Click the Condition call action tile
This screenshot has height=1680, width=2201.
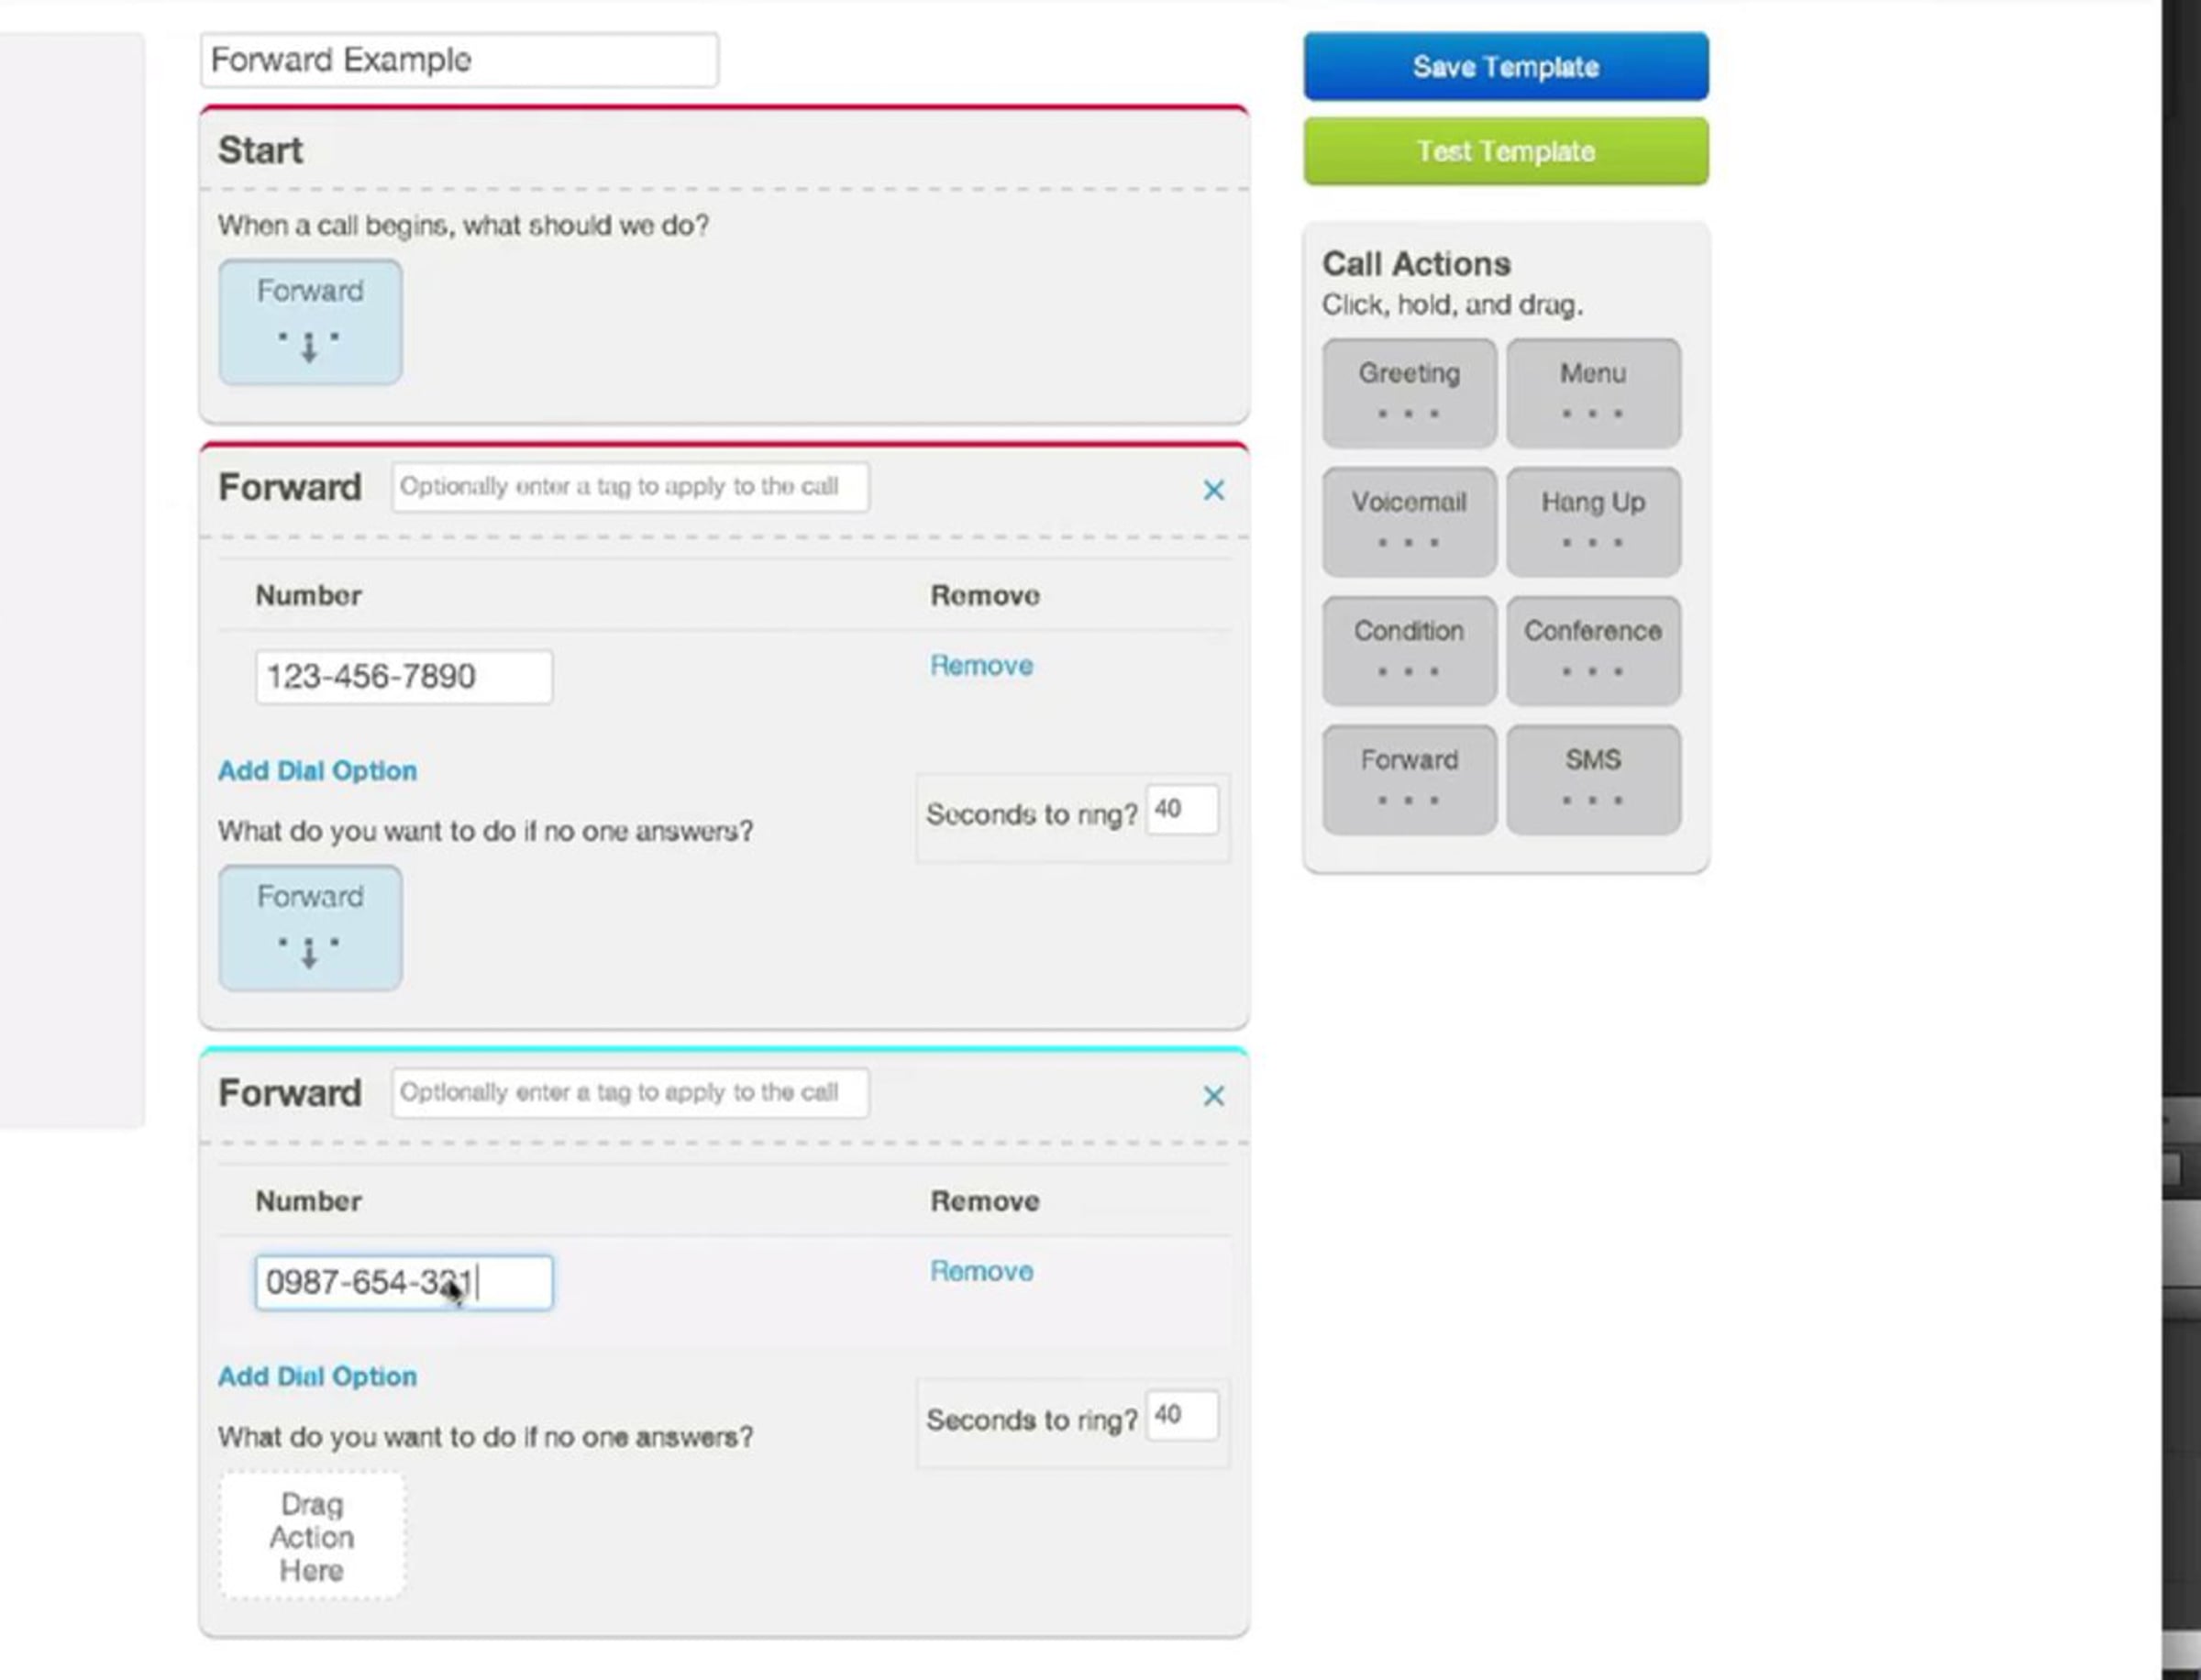[x=1408, y=650]
